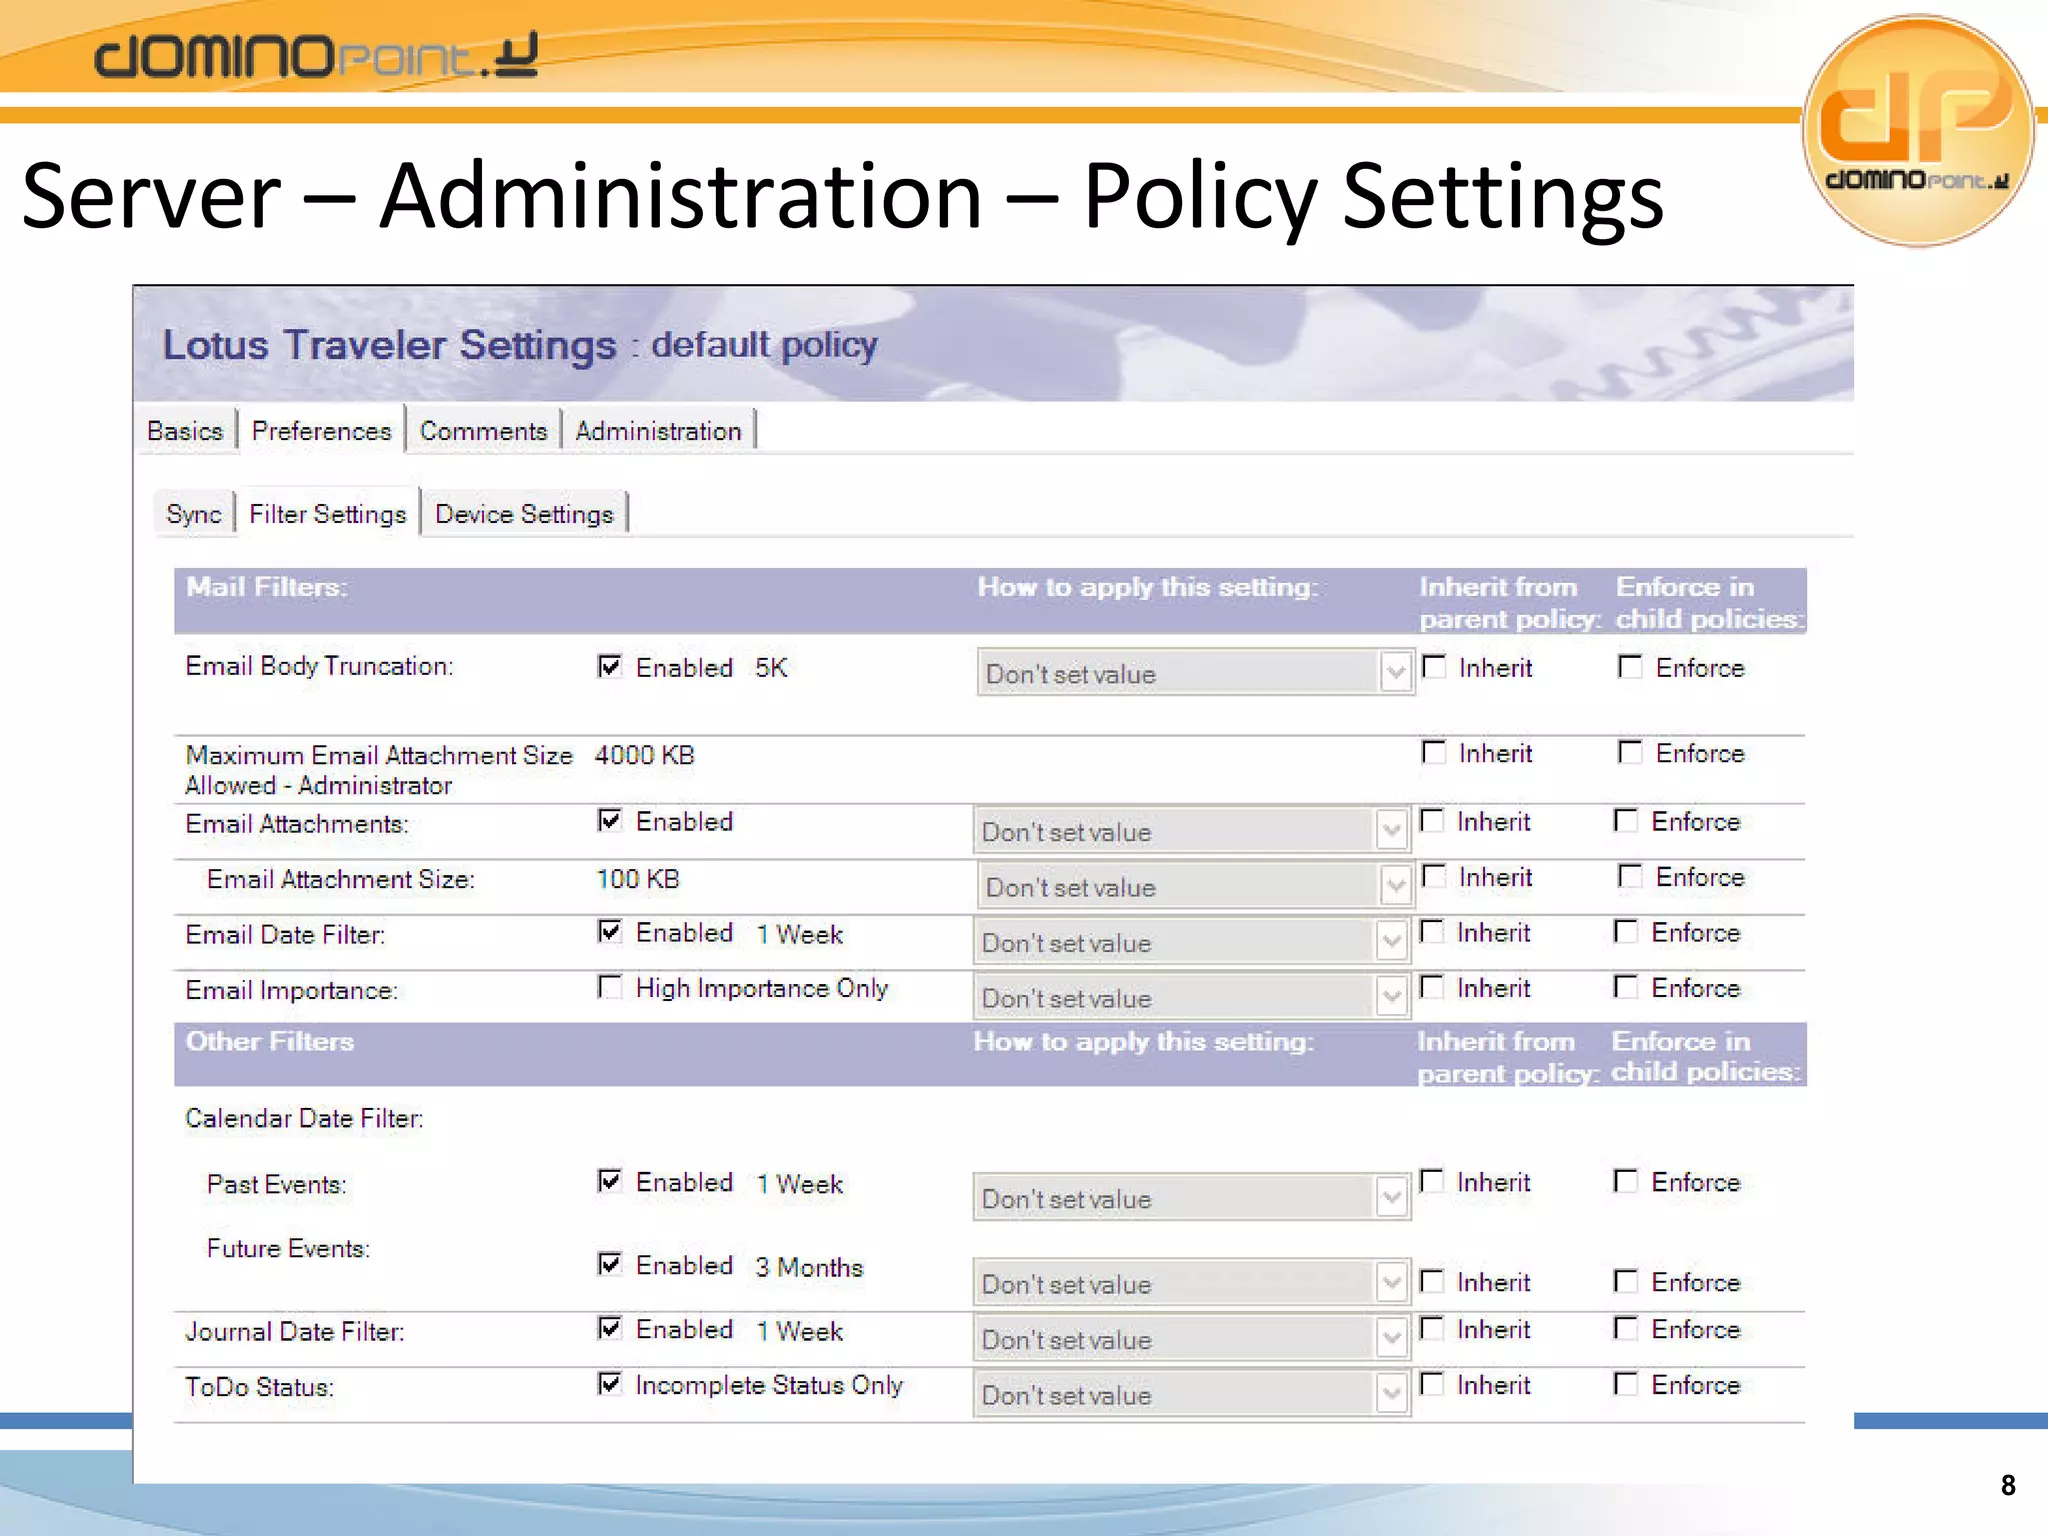Check Enforce for Journal Date Filter

pos(1626,1328)
